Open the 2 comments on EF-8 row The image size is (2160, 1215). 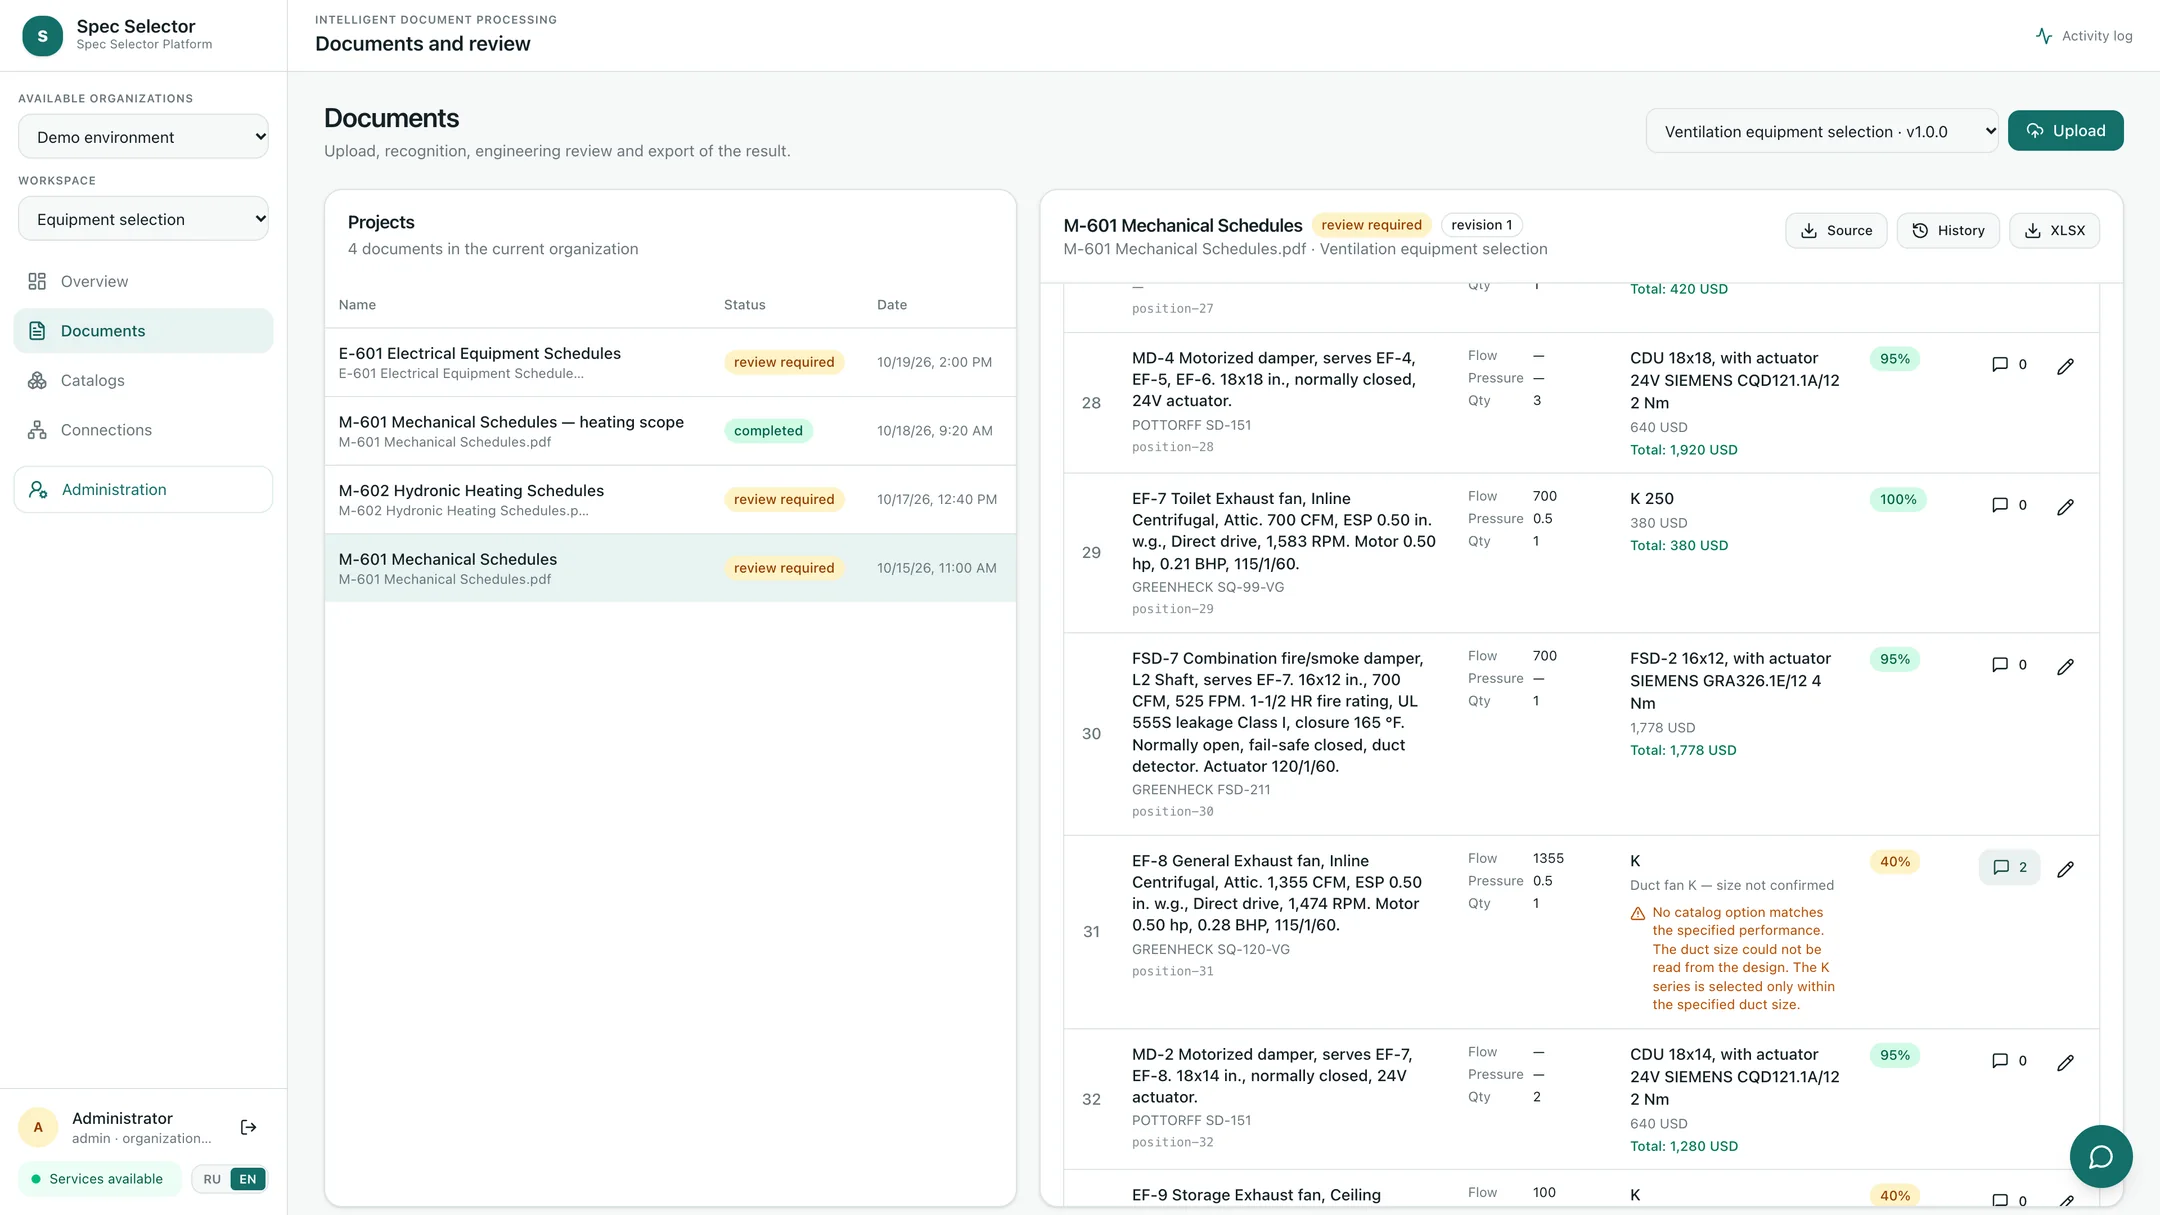click(x=2009, y=867)
